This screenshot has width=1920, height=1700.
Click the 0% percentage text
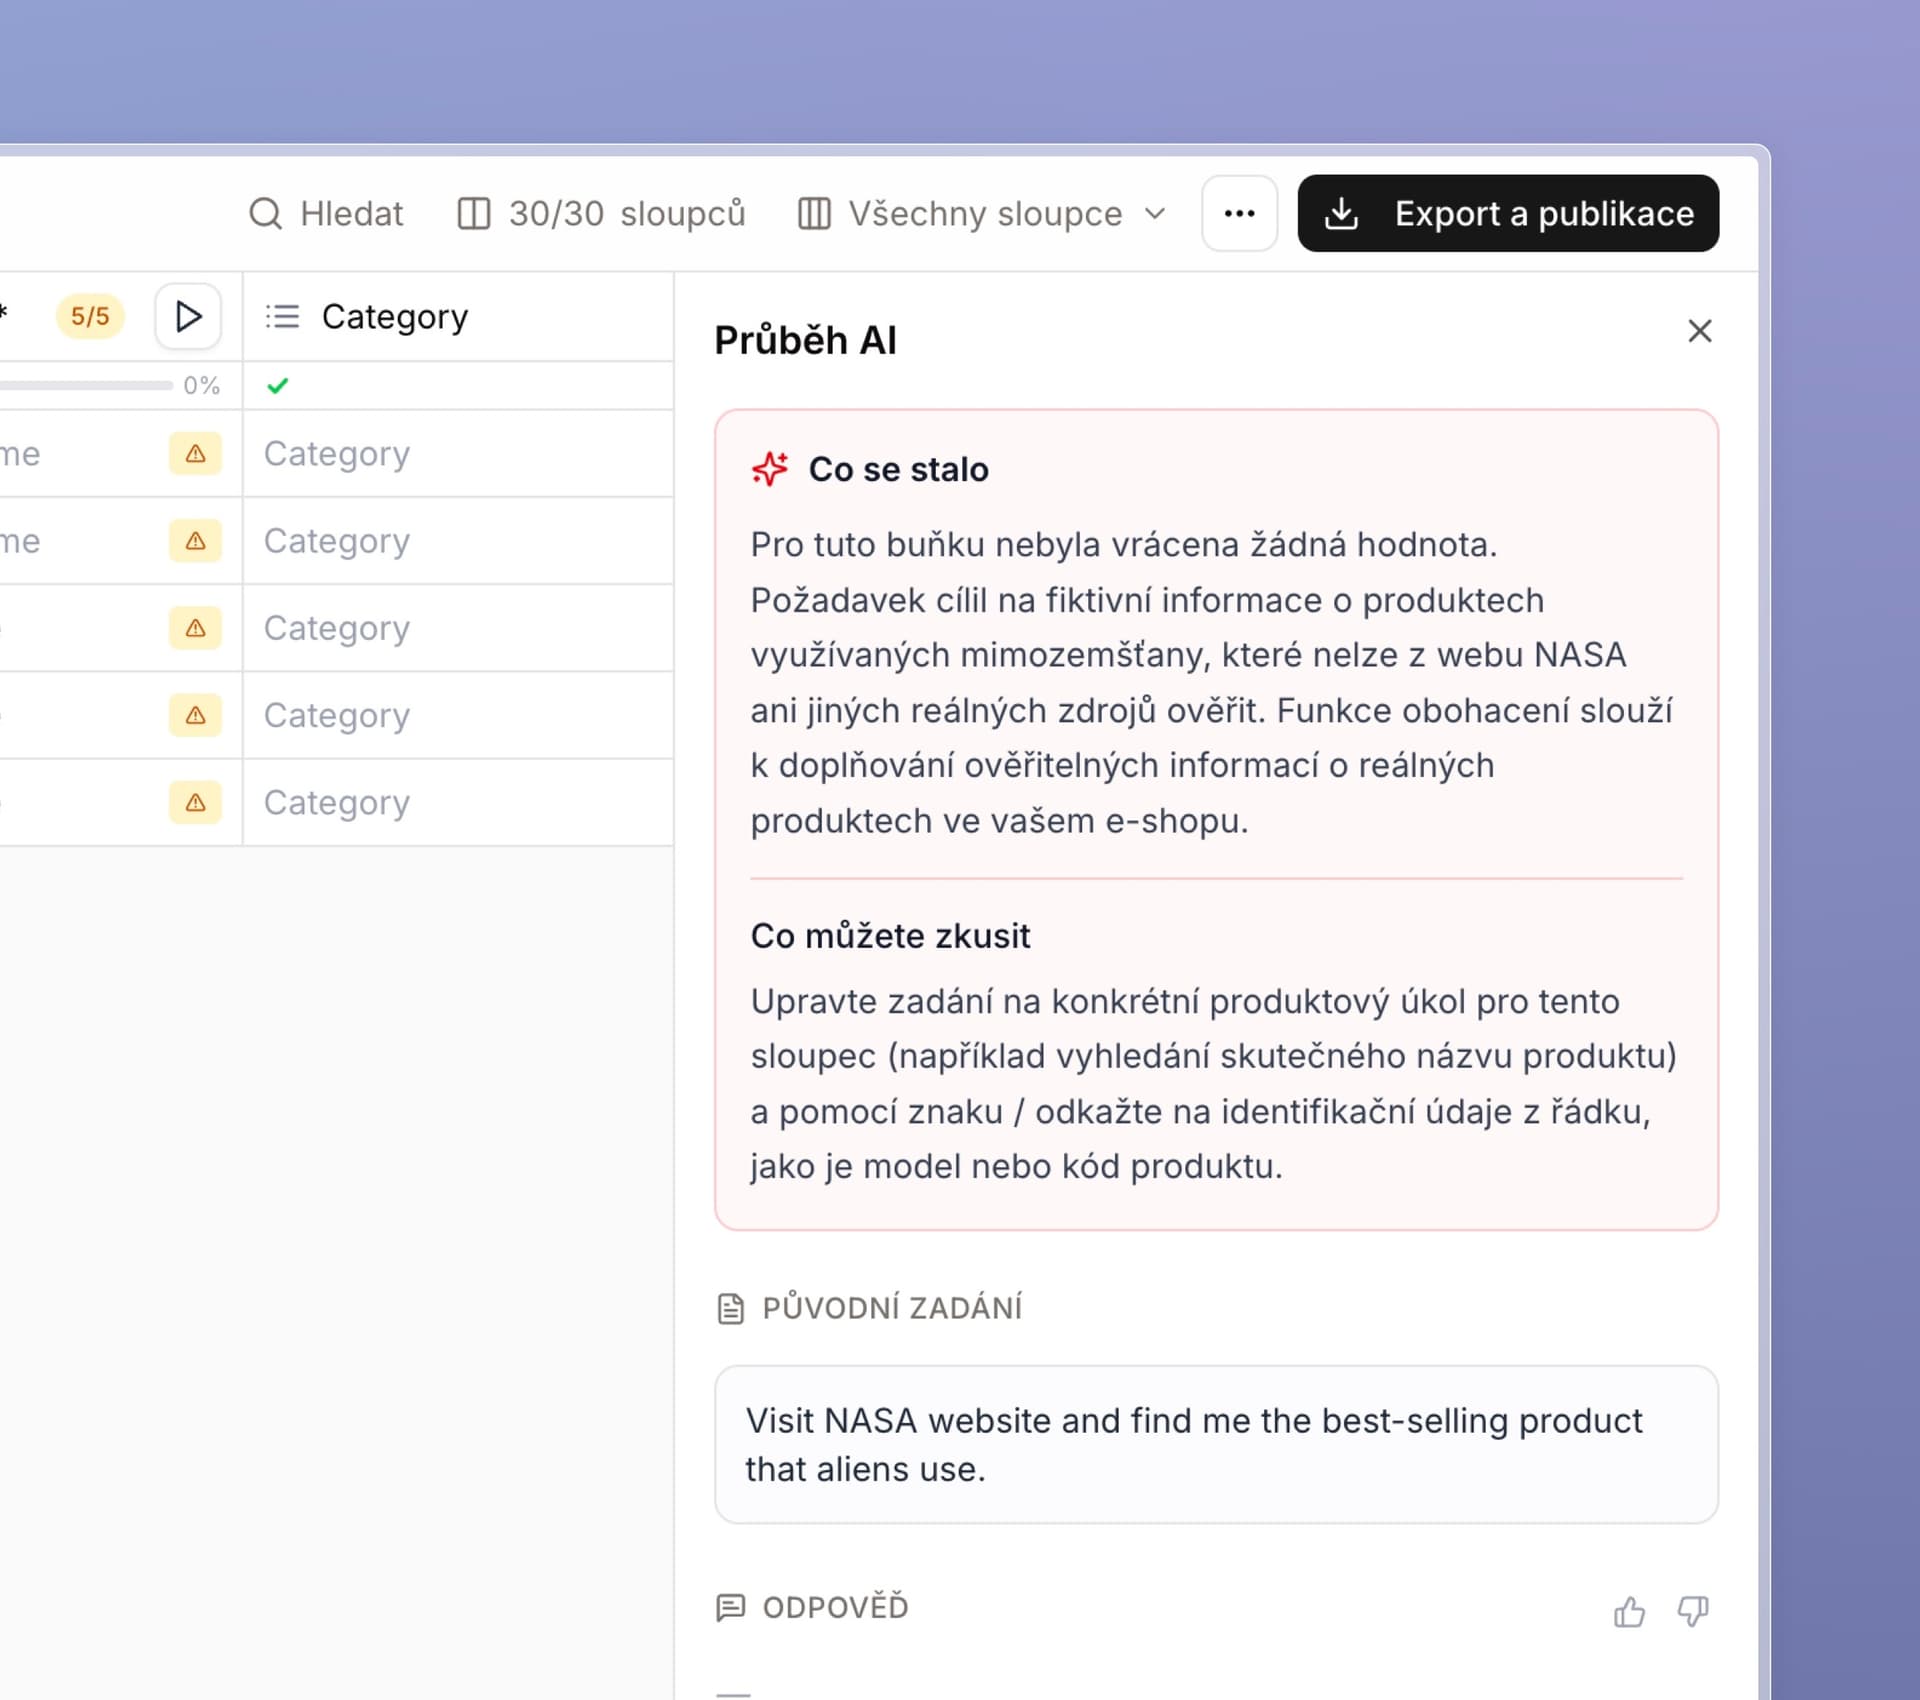[x=201, y=386]
